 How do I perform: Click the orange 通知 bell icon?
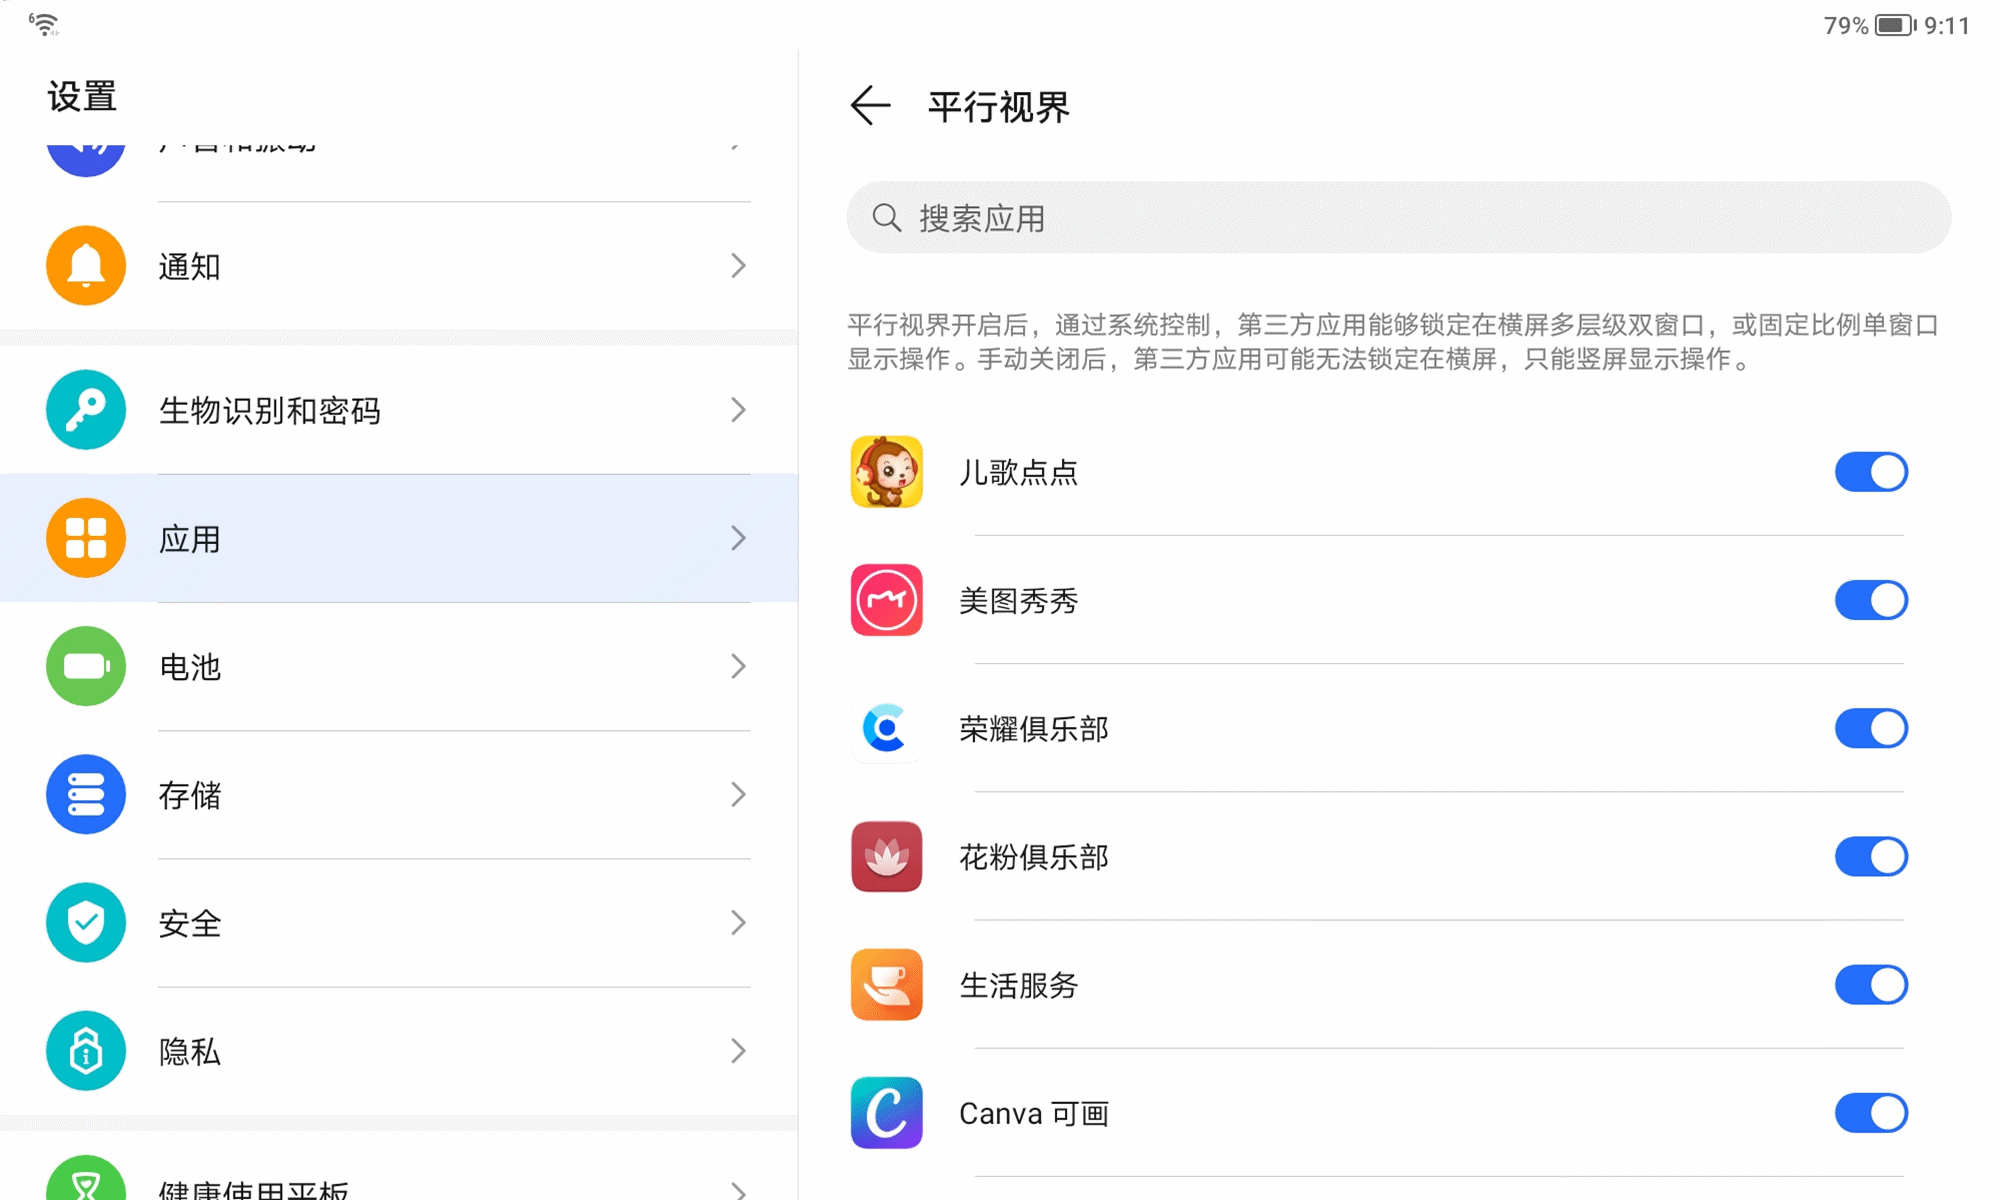tap(86, 266)
